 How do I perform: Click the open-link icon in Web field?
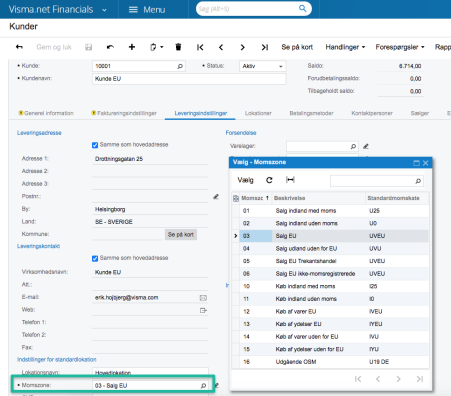(x=203, y=310)
